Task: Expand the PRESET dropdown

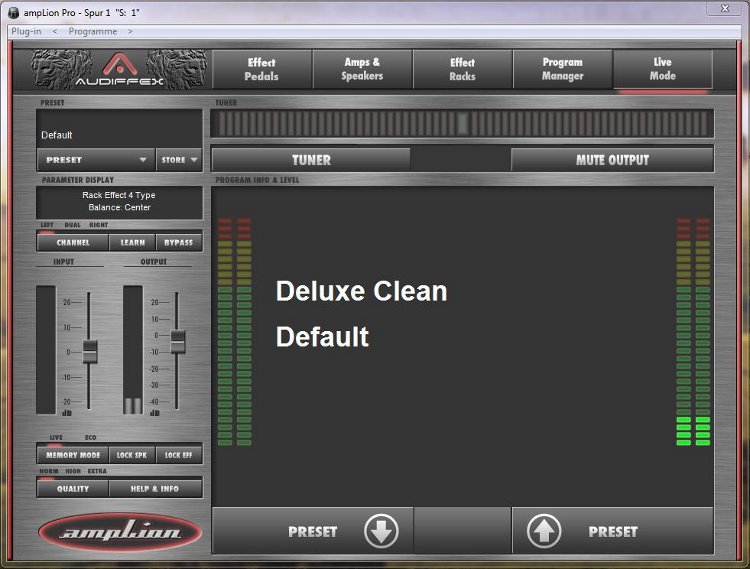Action: (x=96, y=160)
